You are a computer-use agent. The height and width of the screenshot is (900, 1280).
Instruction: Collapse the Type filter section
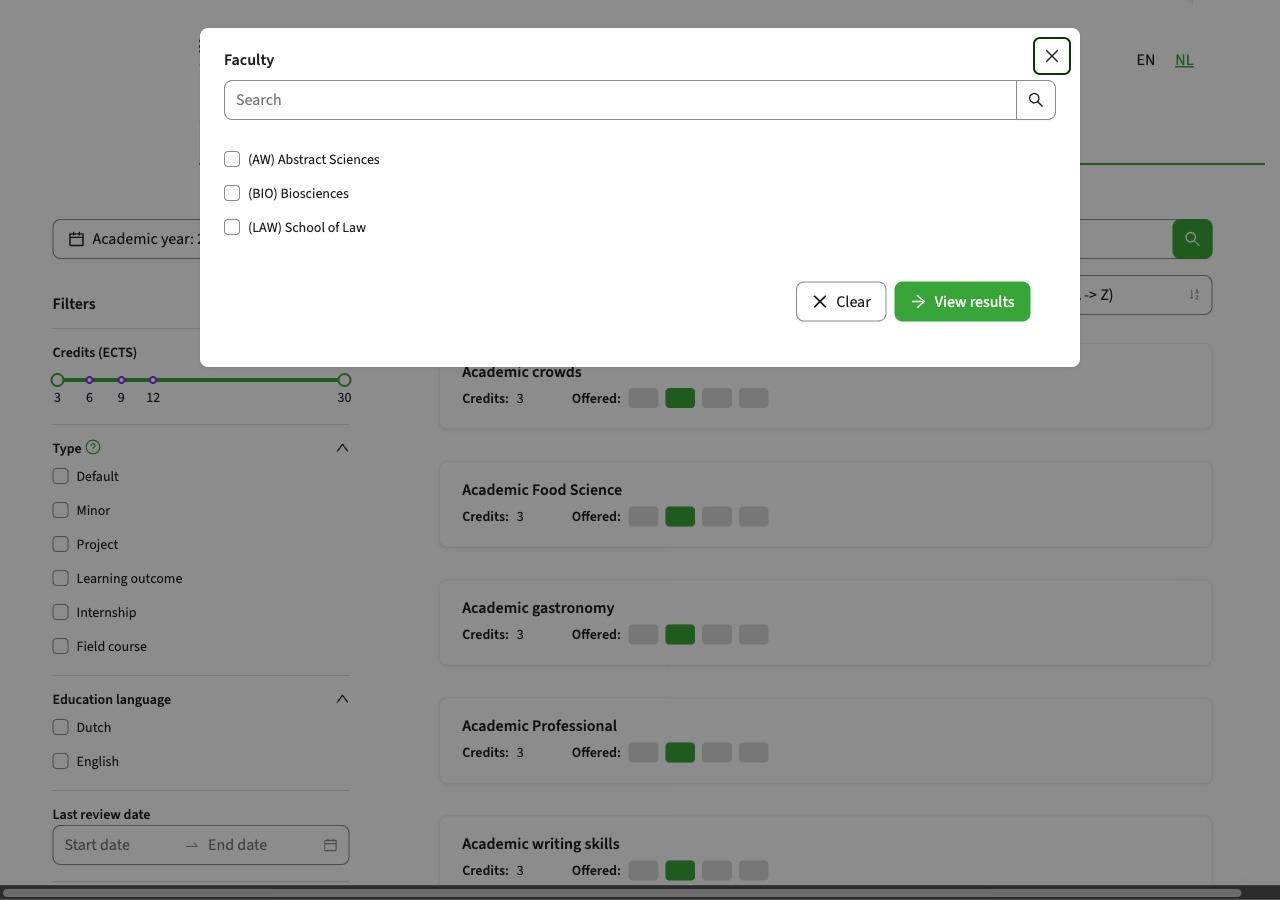(x=342, y=448)
